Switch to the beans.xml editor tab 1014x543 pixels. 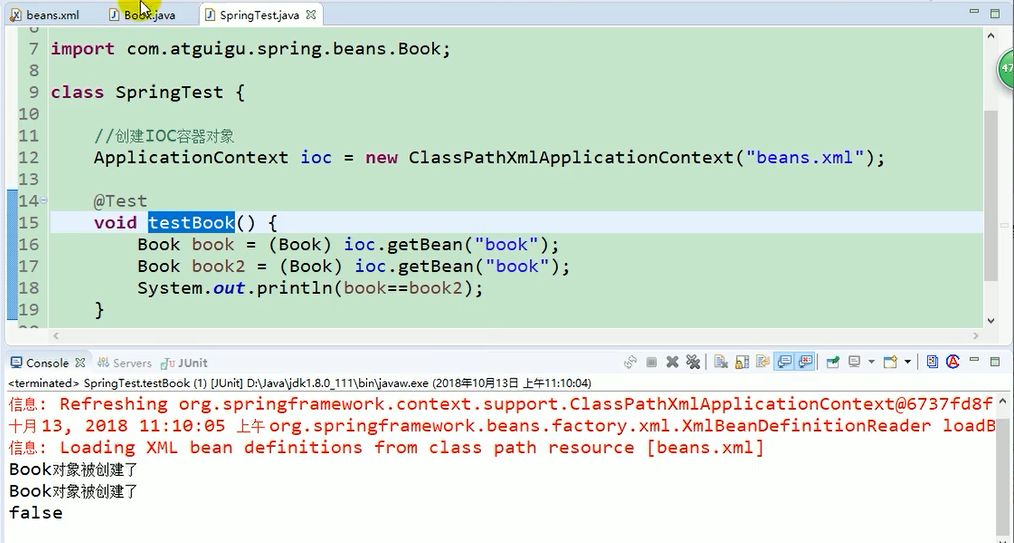(45, 15)
